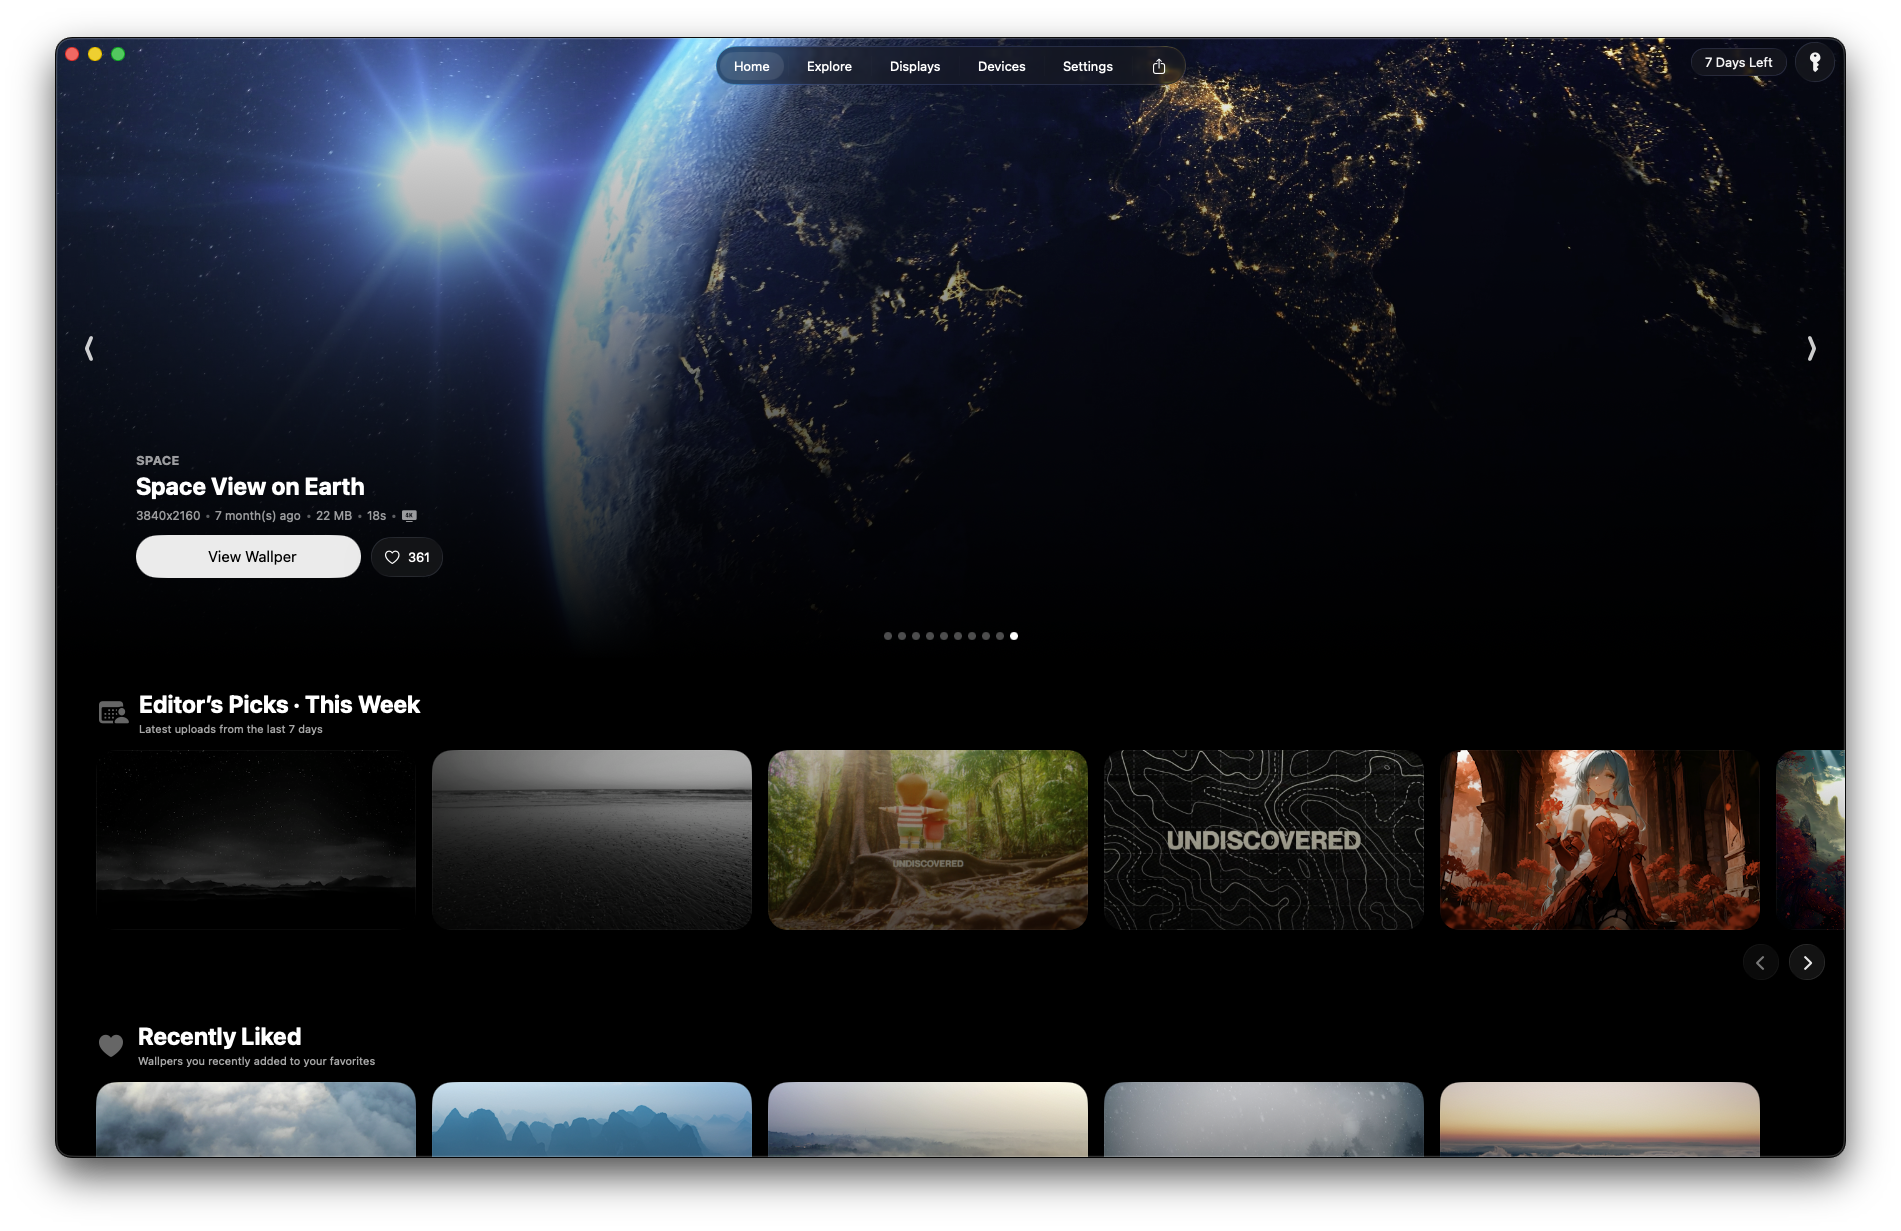
Task: Open the Devices tab
Action: tap(1001, 66)
